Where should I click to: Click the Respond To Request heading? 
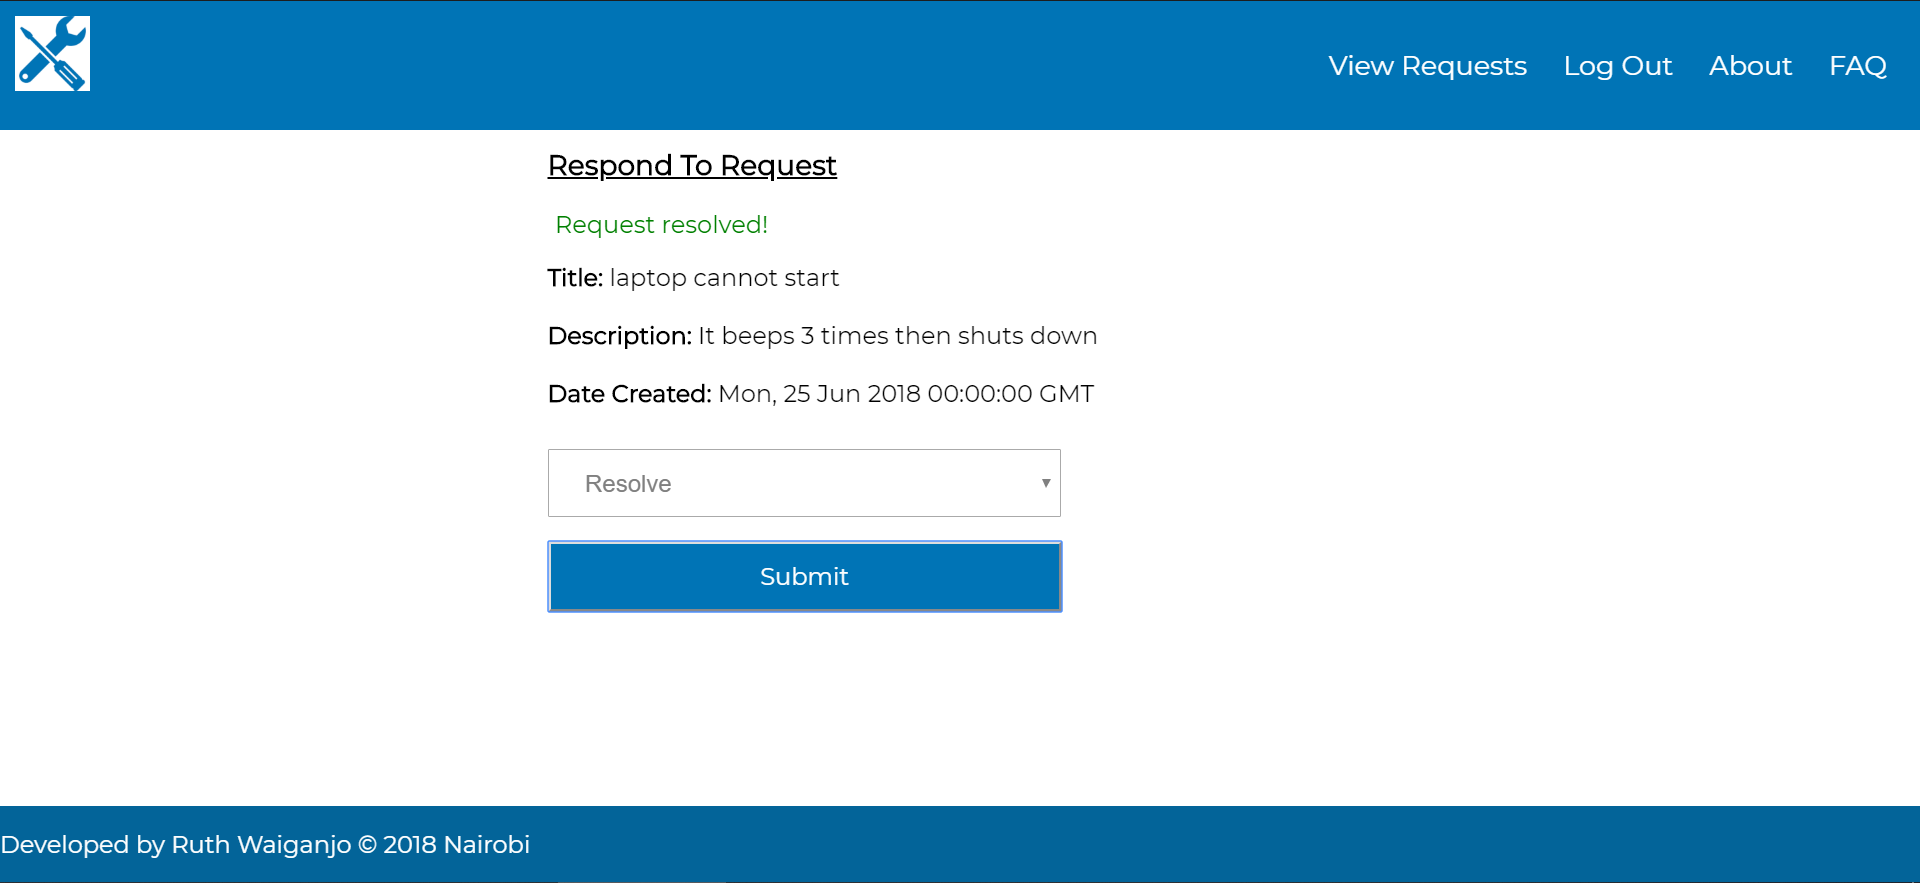tap(692, 166)
